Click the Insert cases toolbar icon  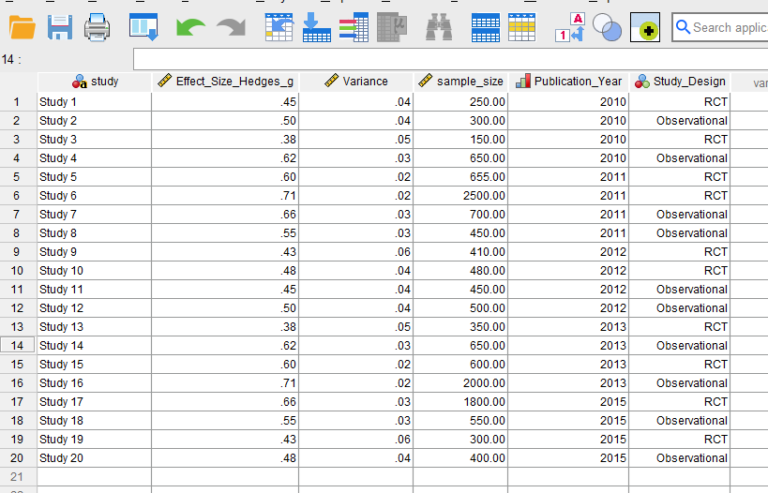pos(485,28)
